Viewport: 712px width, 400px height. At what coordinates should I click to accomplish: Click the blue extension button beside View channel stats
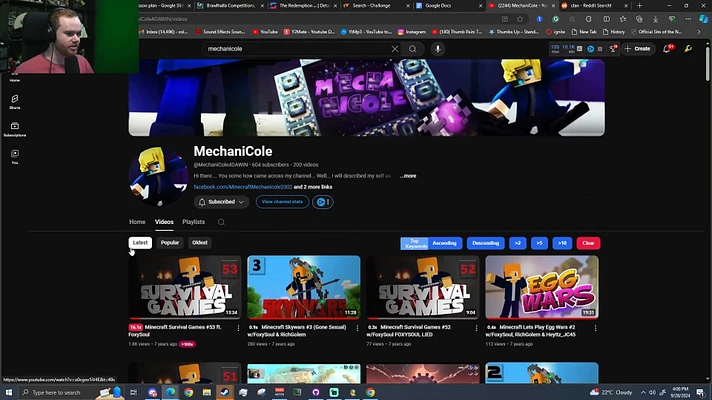tap(323, 202)
